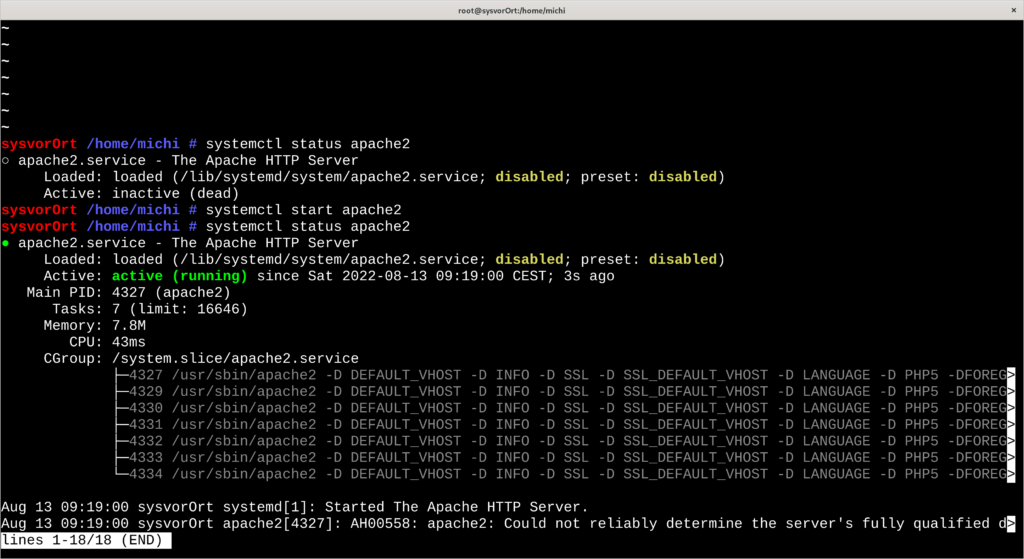Image resolution: width=1024 pixels, height=559 pixels.
Task: Click first "systemctl status apache2" command
Action: coord(308,144)
